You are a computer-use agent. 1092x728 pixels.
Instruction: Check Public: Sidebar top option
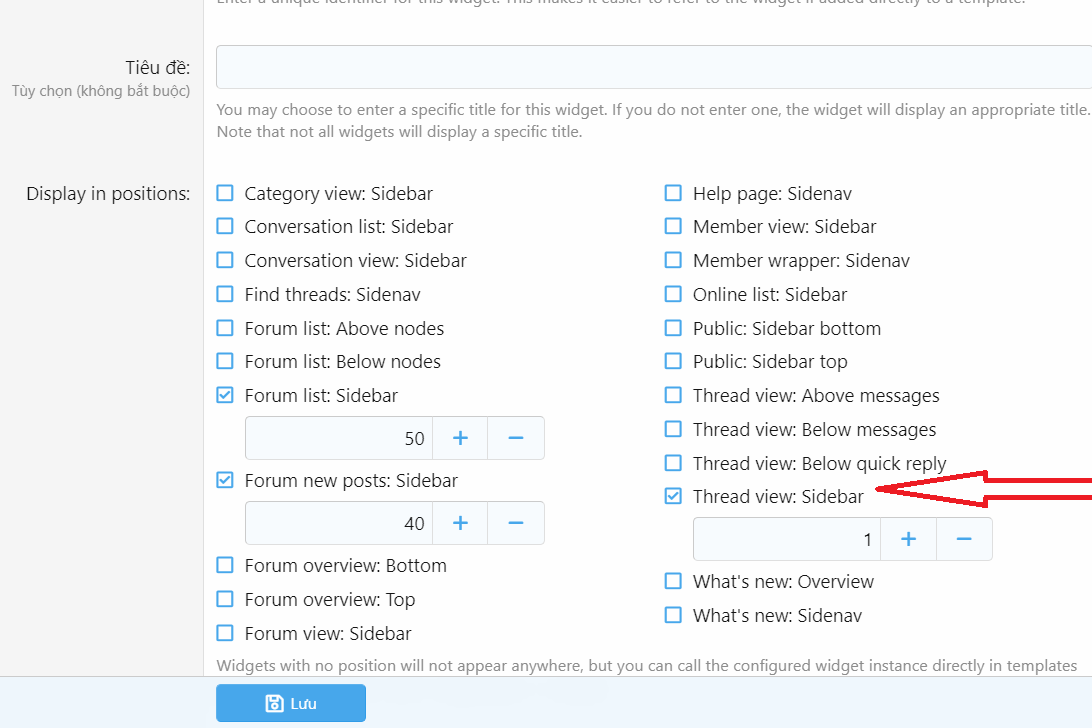pyautogui.click(x=673, y=361)
